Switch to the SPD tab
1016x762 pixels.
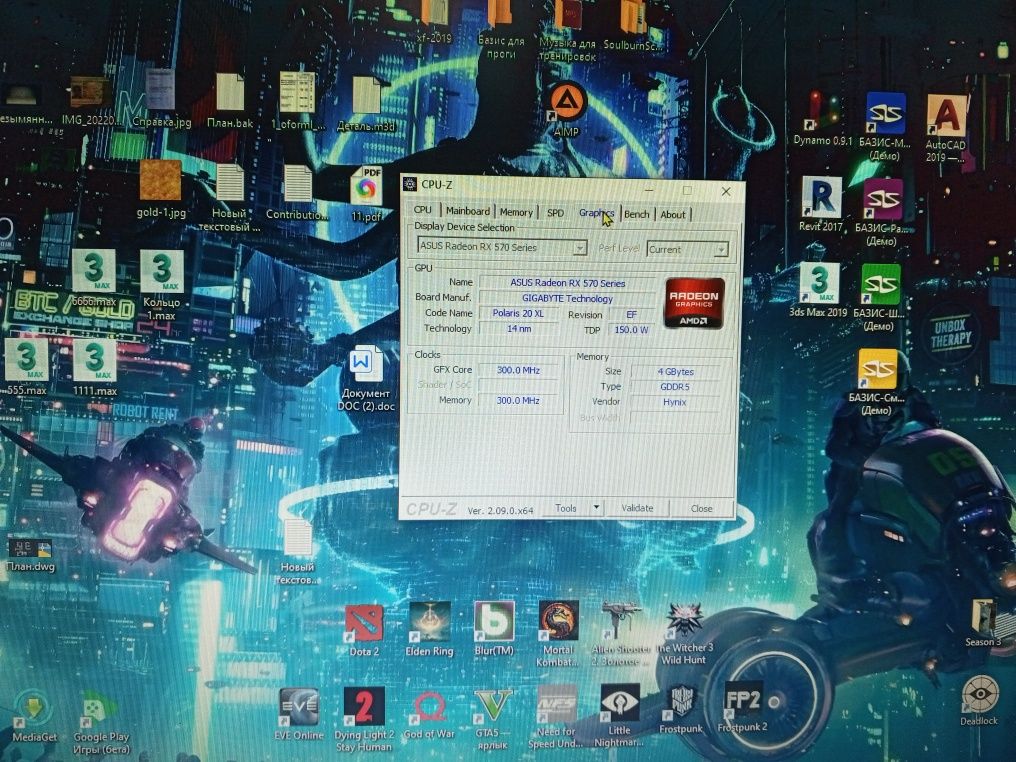[x=555, y=213]
